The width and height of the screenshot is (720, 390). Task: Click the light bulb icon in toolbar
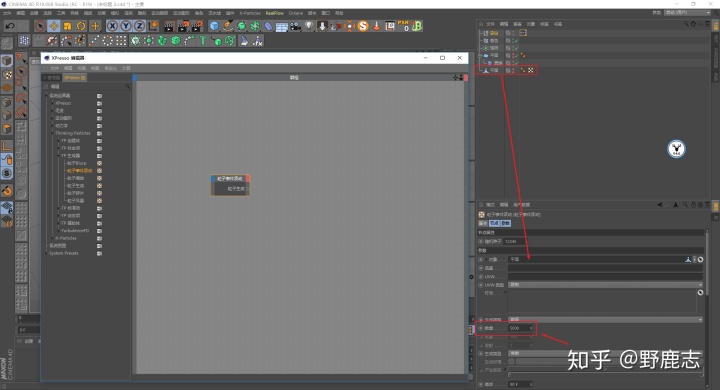309,26
